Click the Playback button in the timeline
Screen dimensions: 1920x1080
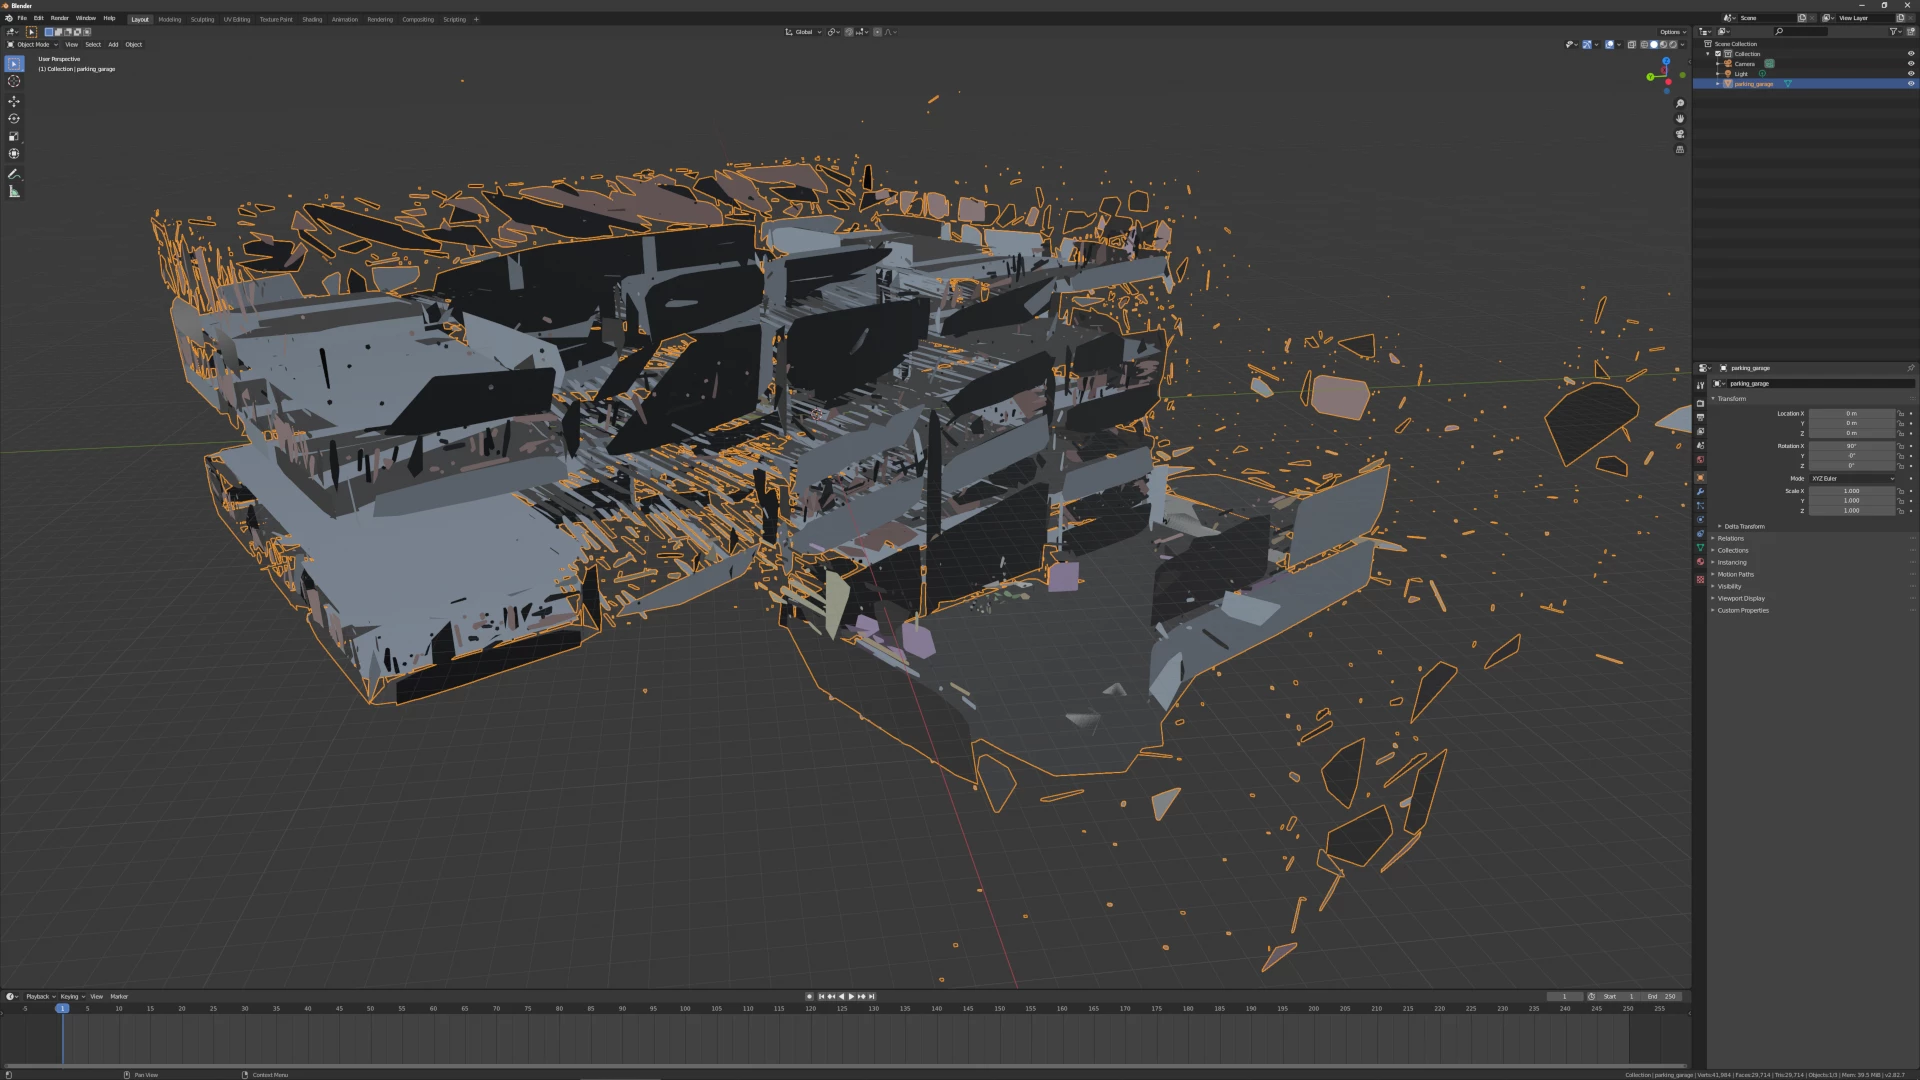click(x=39, y=996)
